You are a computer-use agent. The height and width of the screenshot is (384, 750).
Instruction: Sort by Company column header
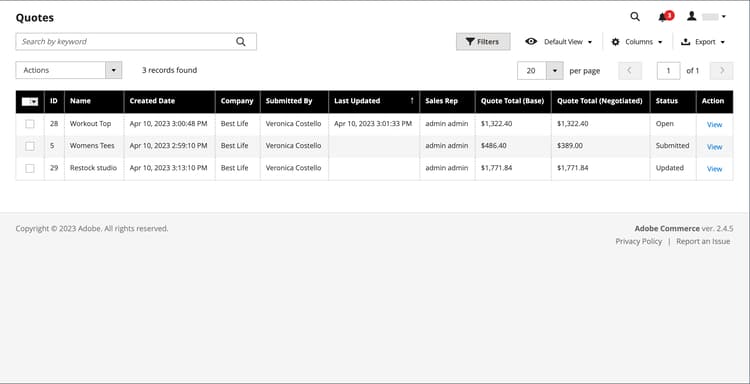click(x=237, y=101)
